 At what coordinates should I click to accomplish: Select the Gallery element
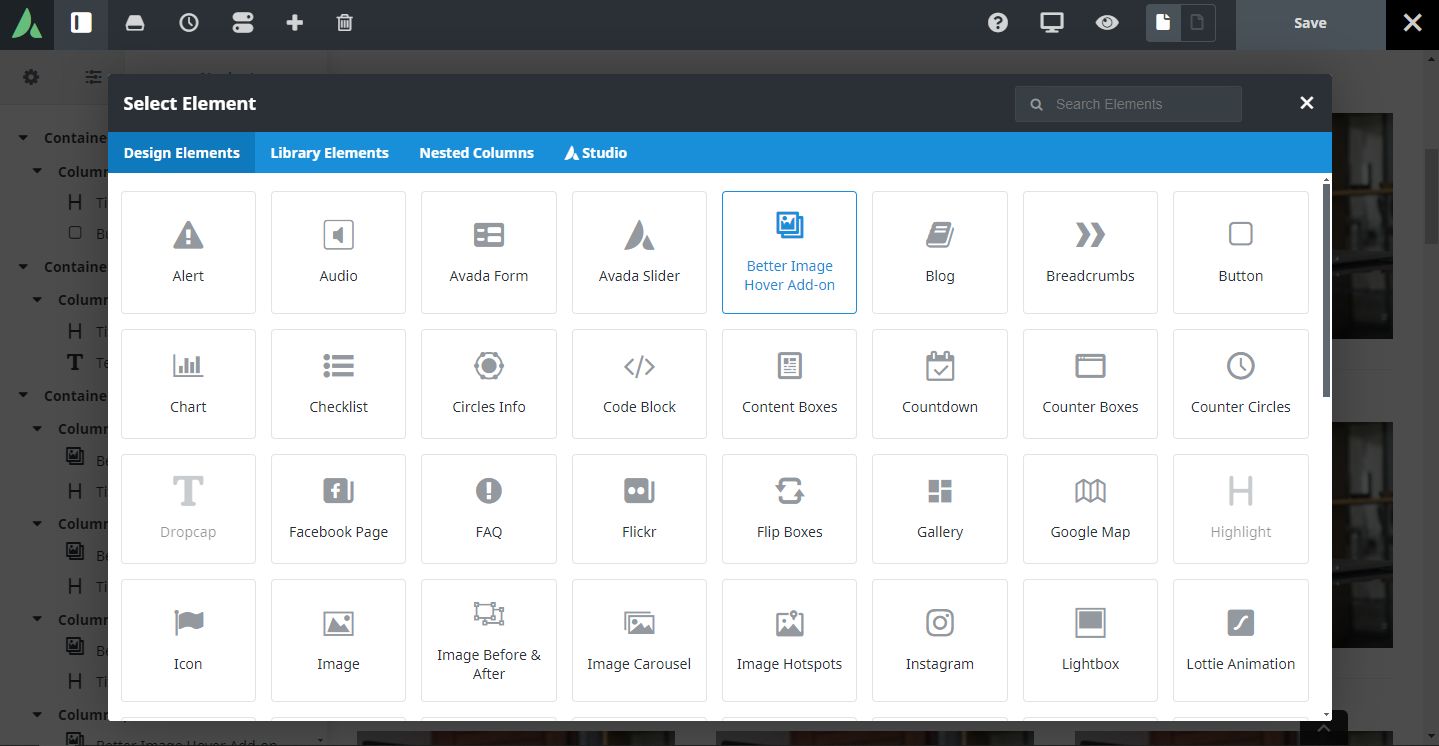[940, 509]
